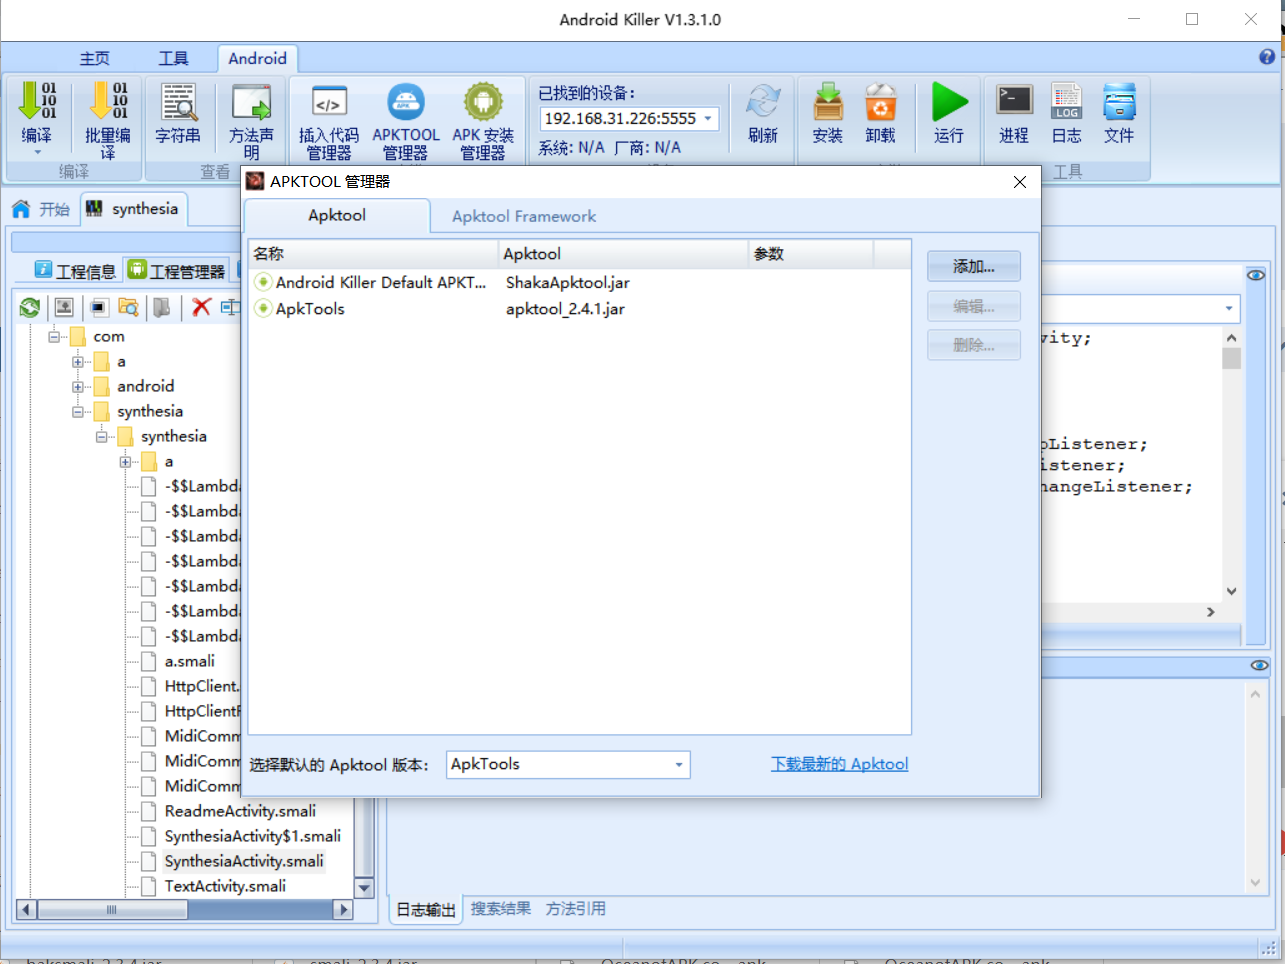
Task: Click the 名称 column header
Action: pyautogui.click(x=373, y=254)
